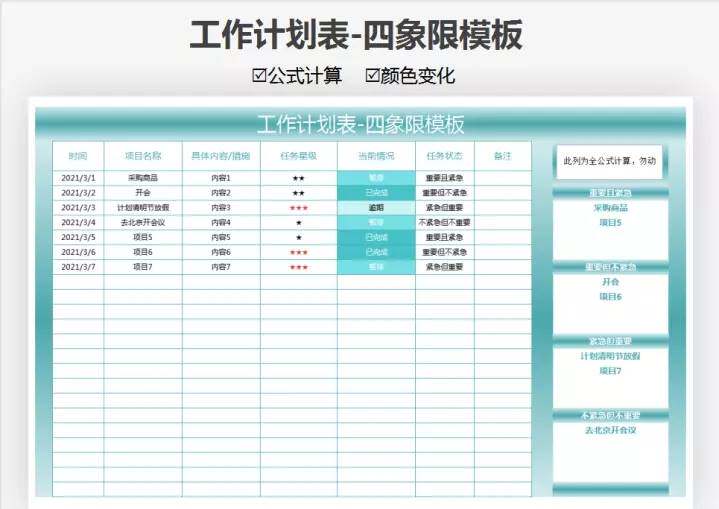This screenshot has width=719, height=509.
Task: Click the two-star rating in the 2021/3/1 row
Action: (299, 178)
